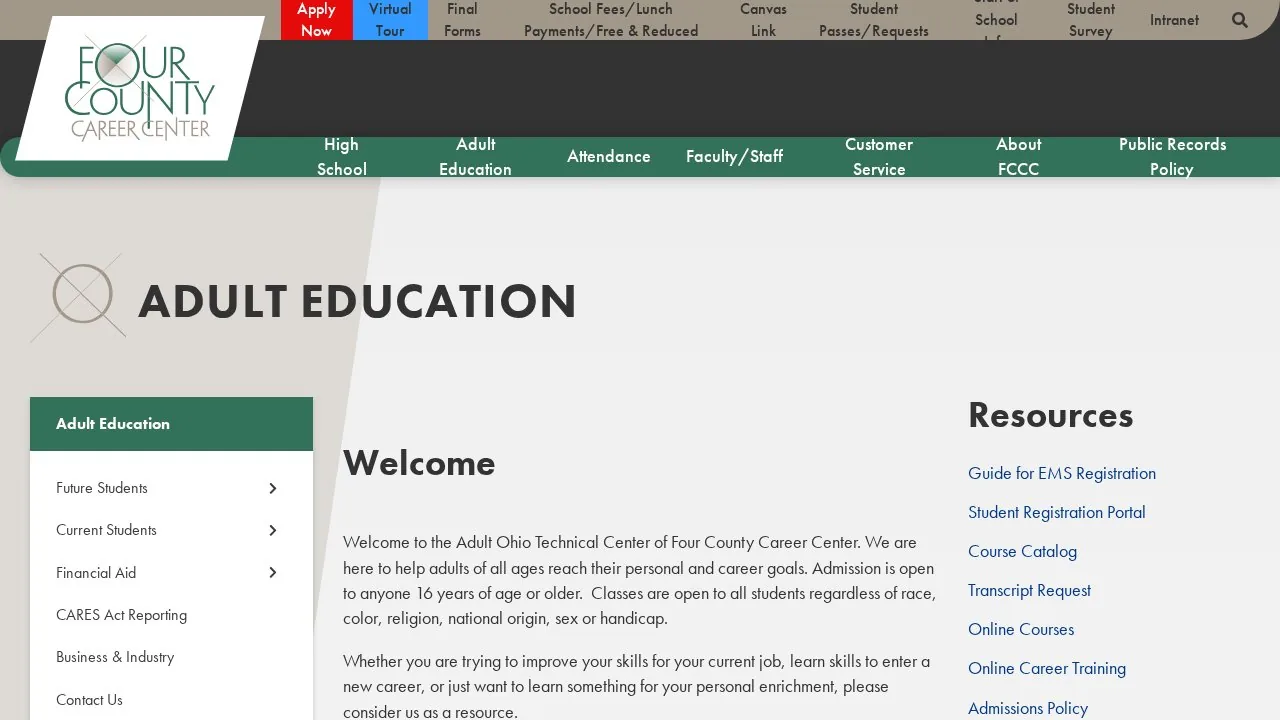Open Contact Us in the sidebar
Screen dimensions: 1280x720
89,700
